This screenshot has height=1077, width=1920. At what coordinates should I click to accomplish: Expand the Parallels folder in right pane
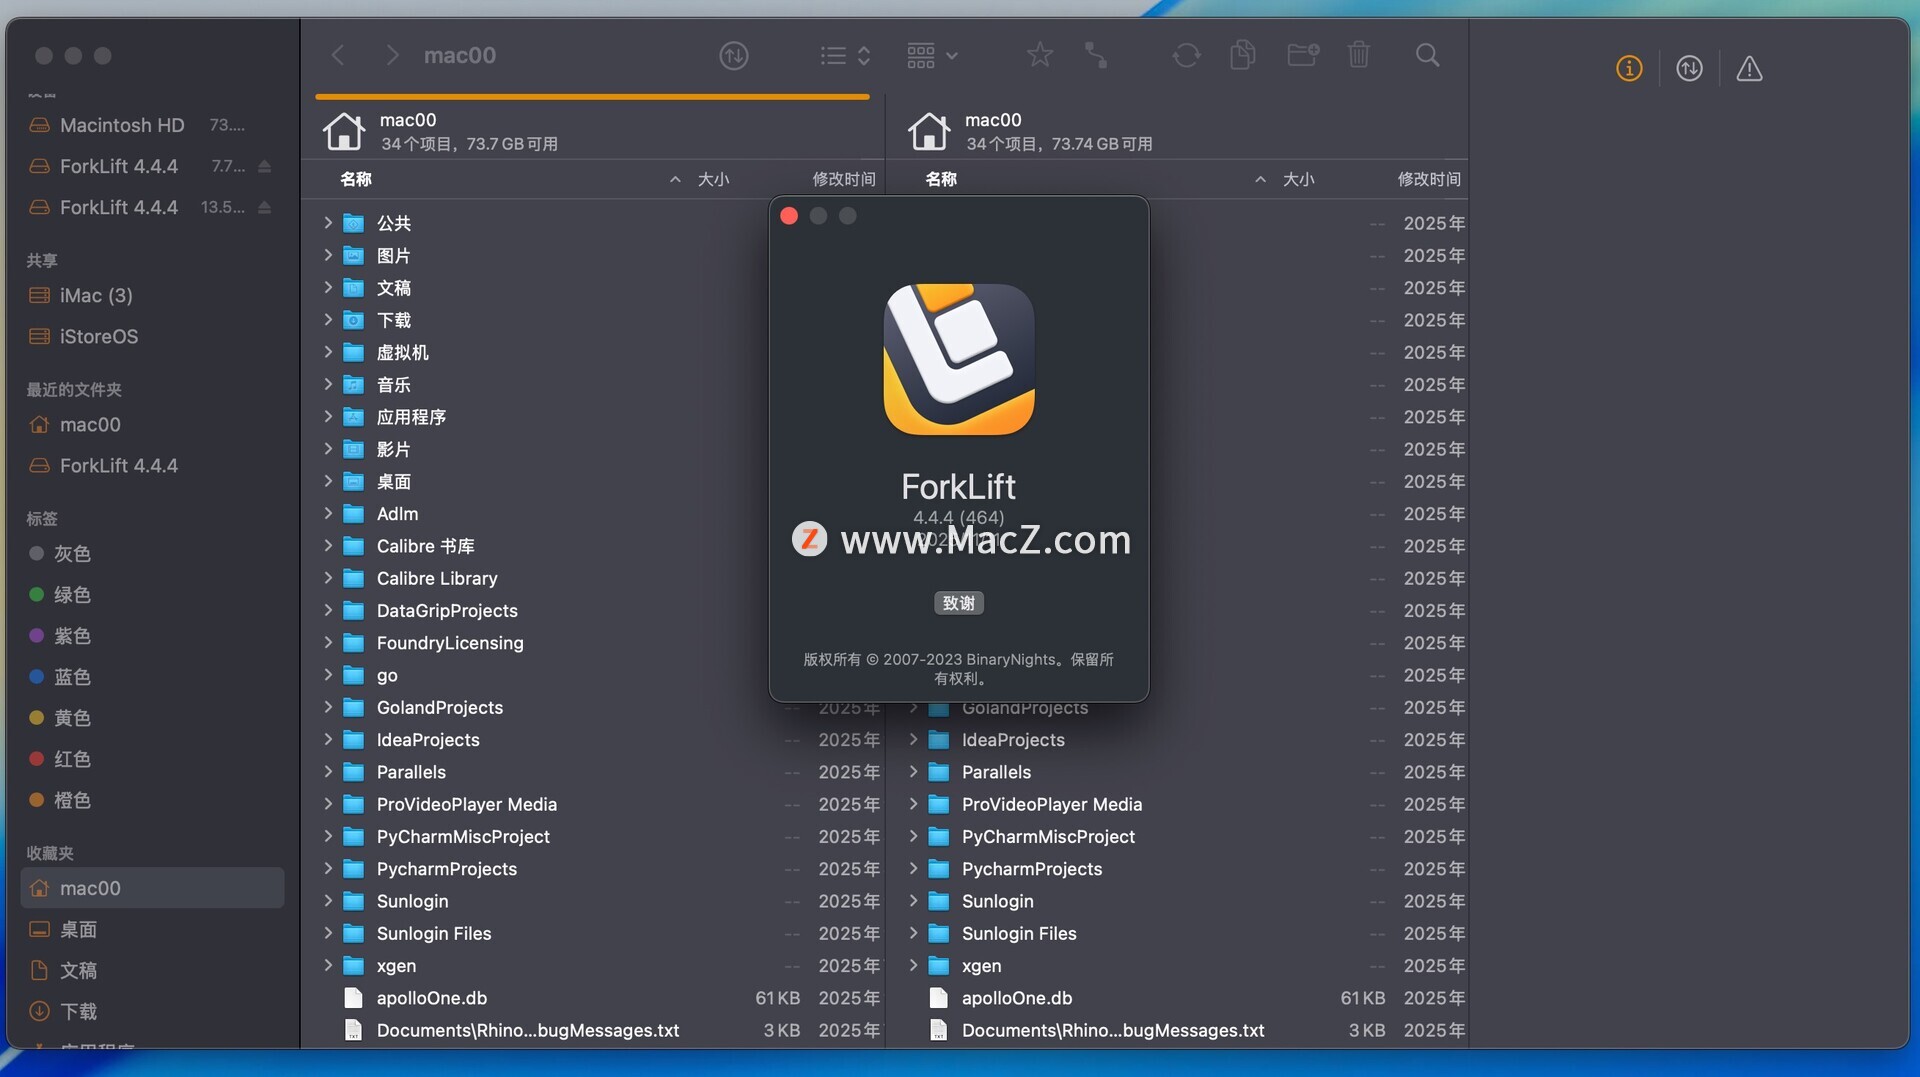[913, 772]
